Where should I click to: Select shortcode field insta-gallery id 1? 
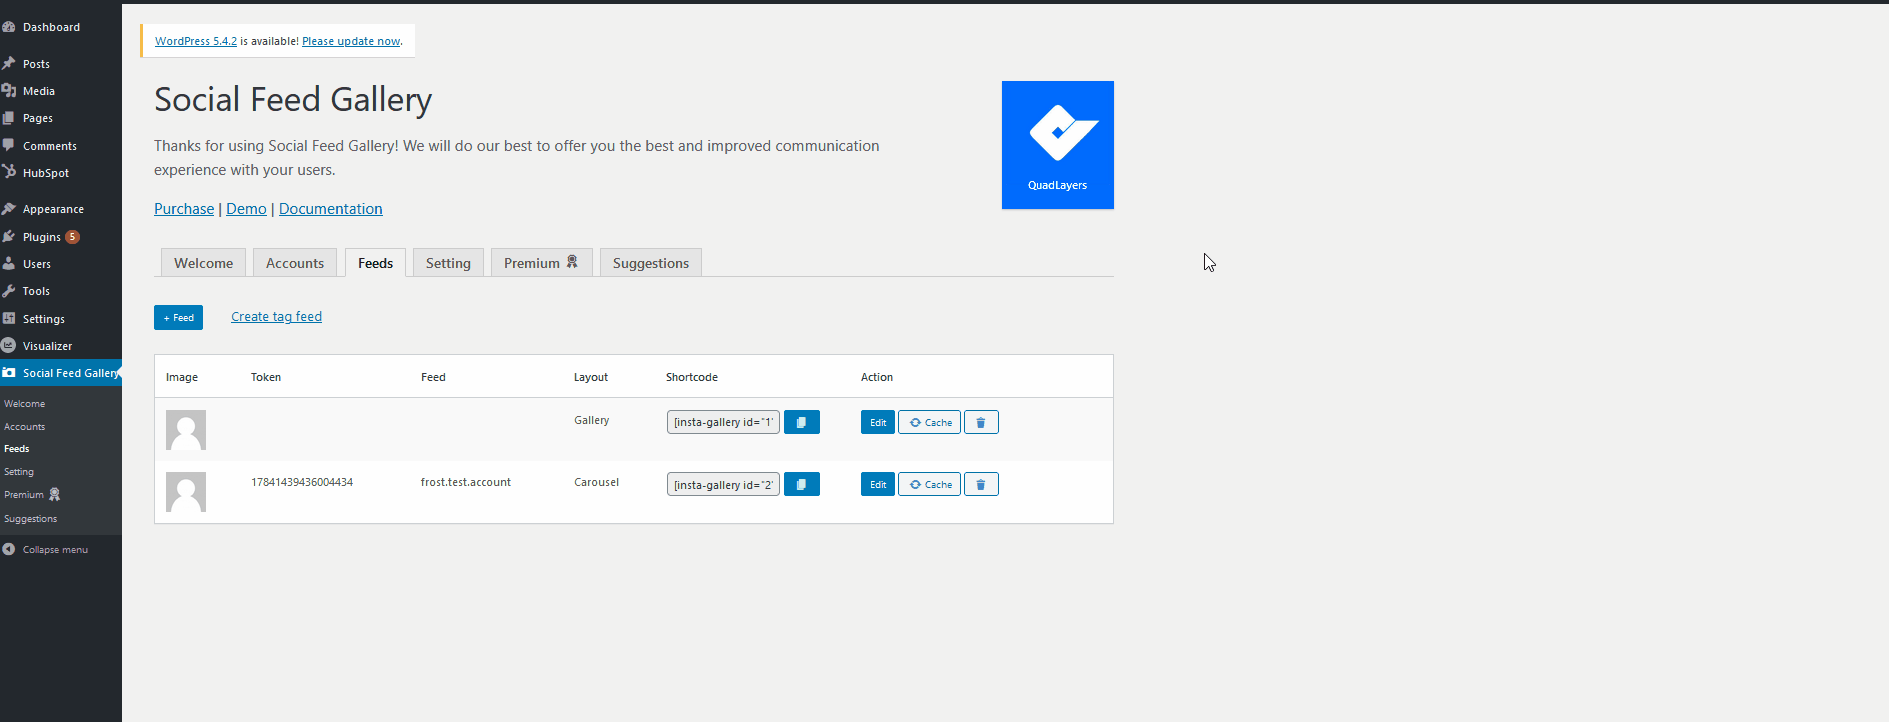coord(723,422)
